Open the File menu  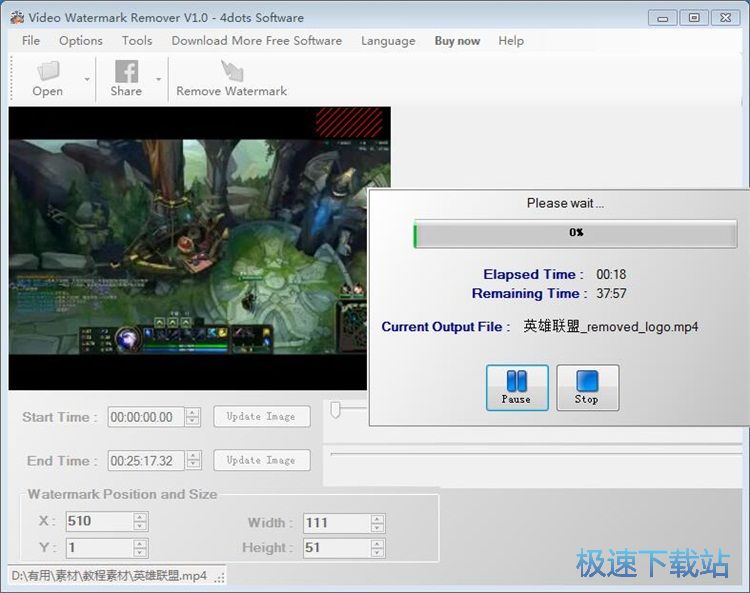click(x=31, y=41)
